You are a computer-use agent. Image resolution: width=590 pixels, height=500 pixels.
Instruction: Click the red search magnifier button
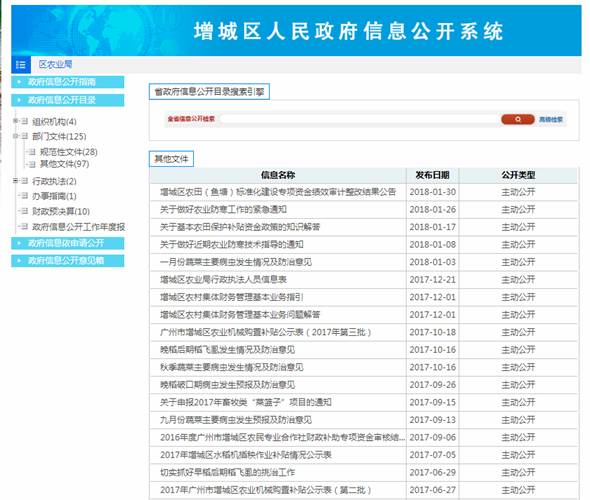pyautogui.click(x=518, y=119)
